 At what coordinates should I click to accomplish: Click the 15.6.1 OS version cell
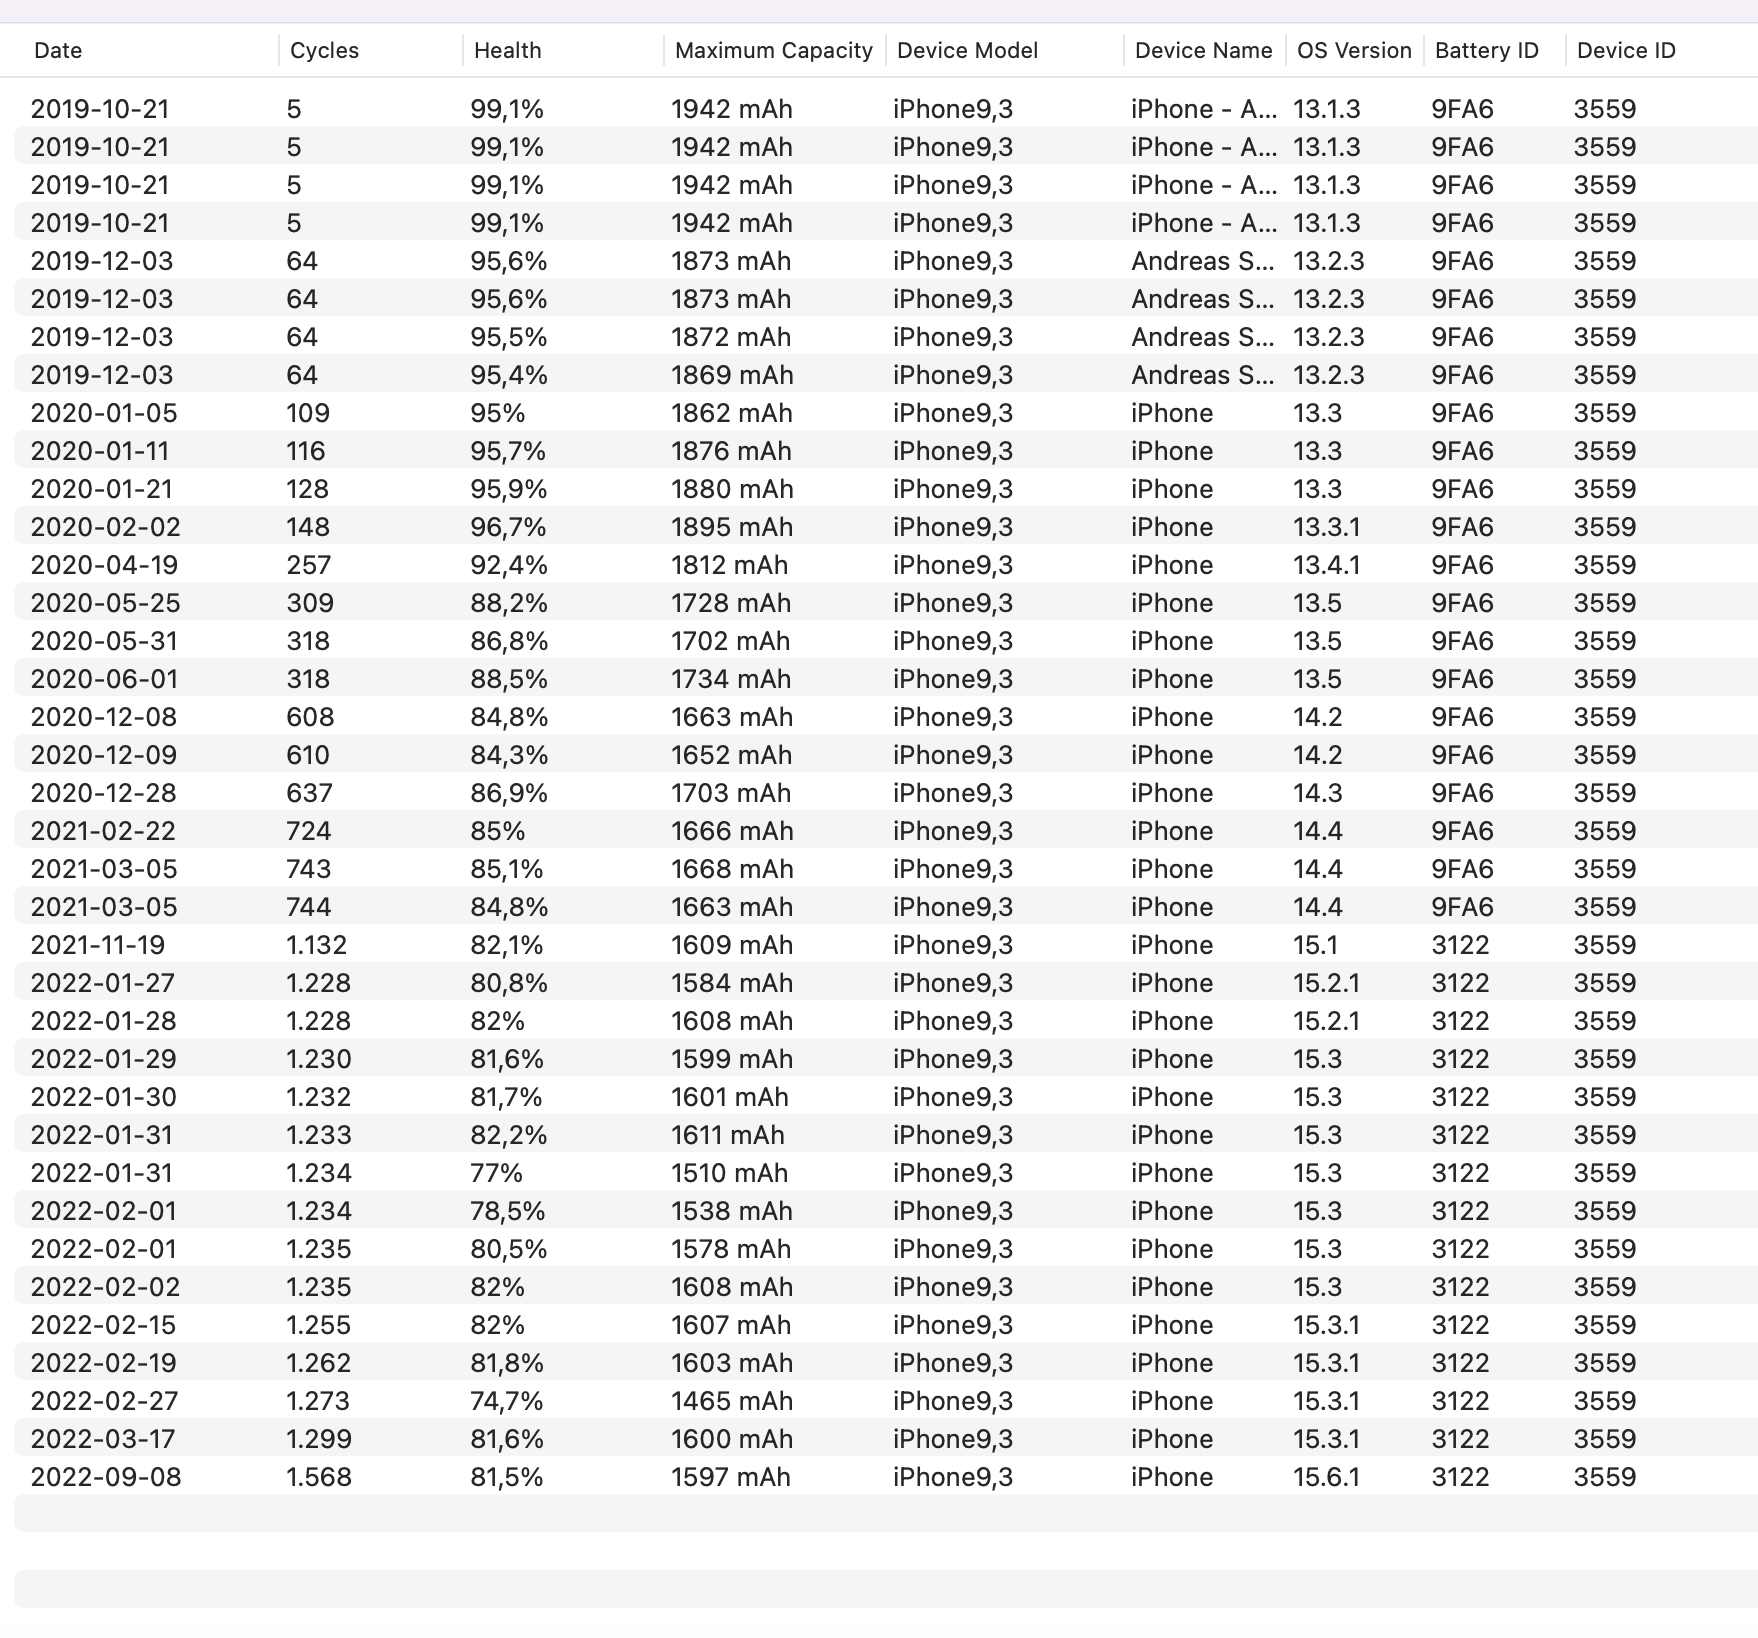(1327, 1477)
